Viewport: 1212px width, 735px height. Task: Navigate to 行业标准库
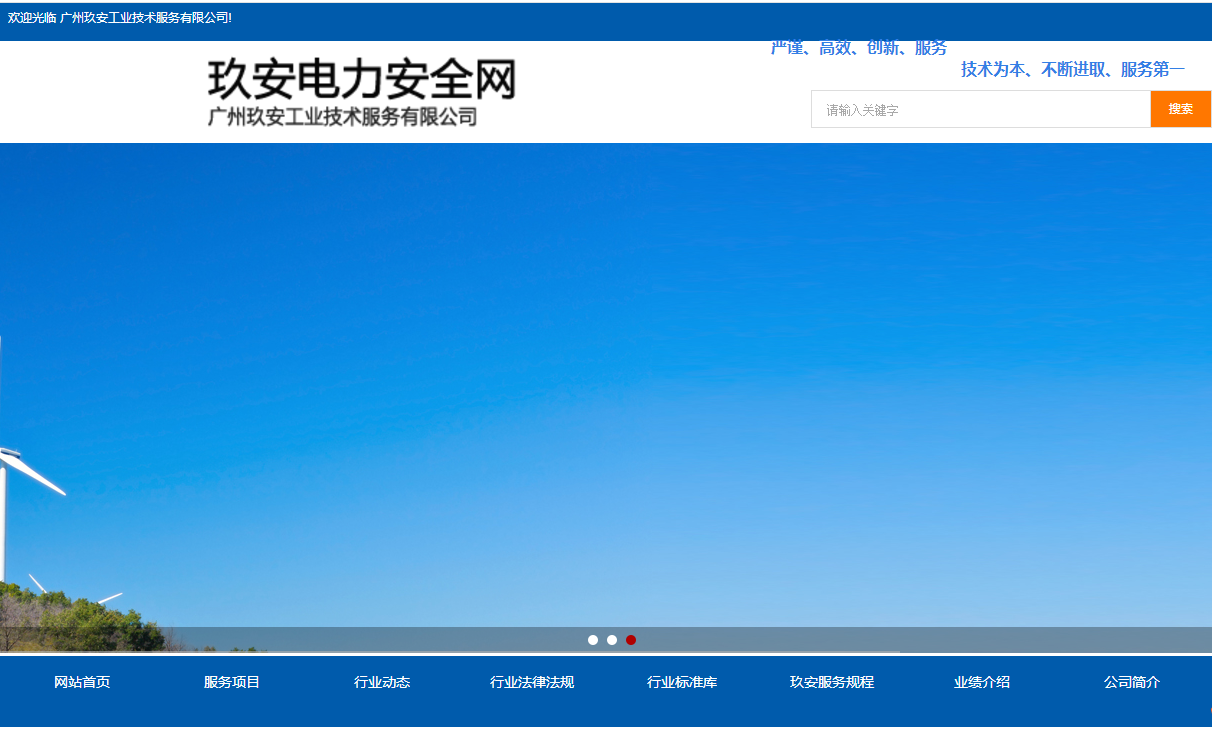[x=682, y=682]
